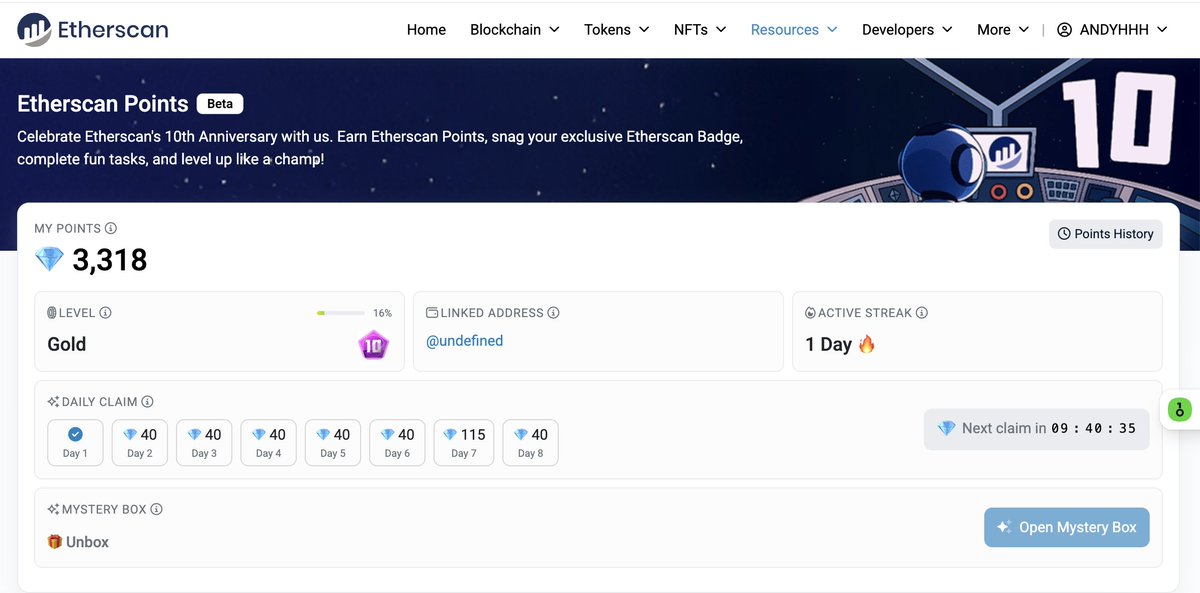Click the user profile icon beside ANDYHHH
This screenshot has height=593, width=1200.
coord(1064,30)
